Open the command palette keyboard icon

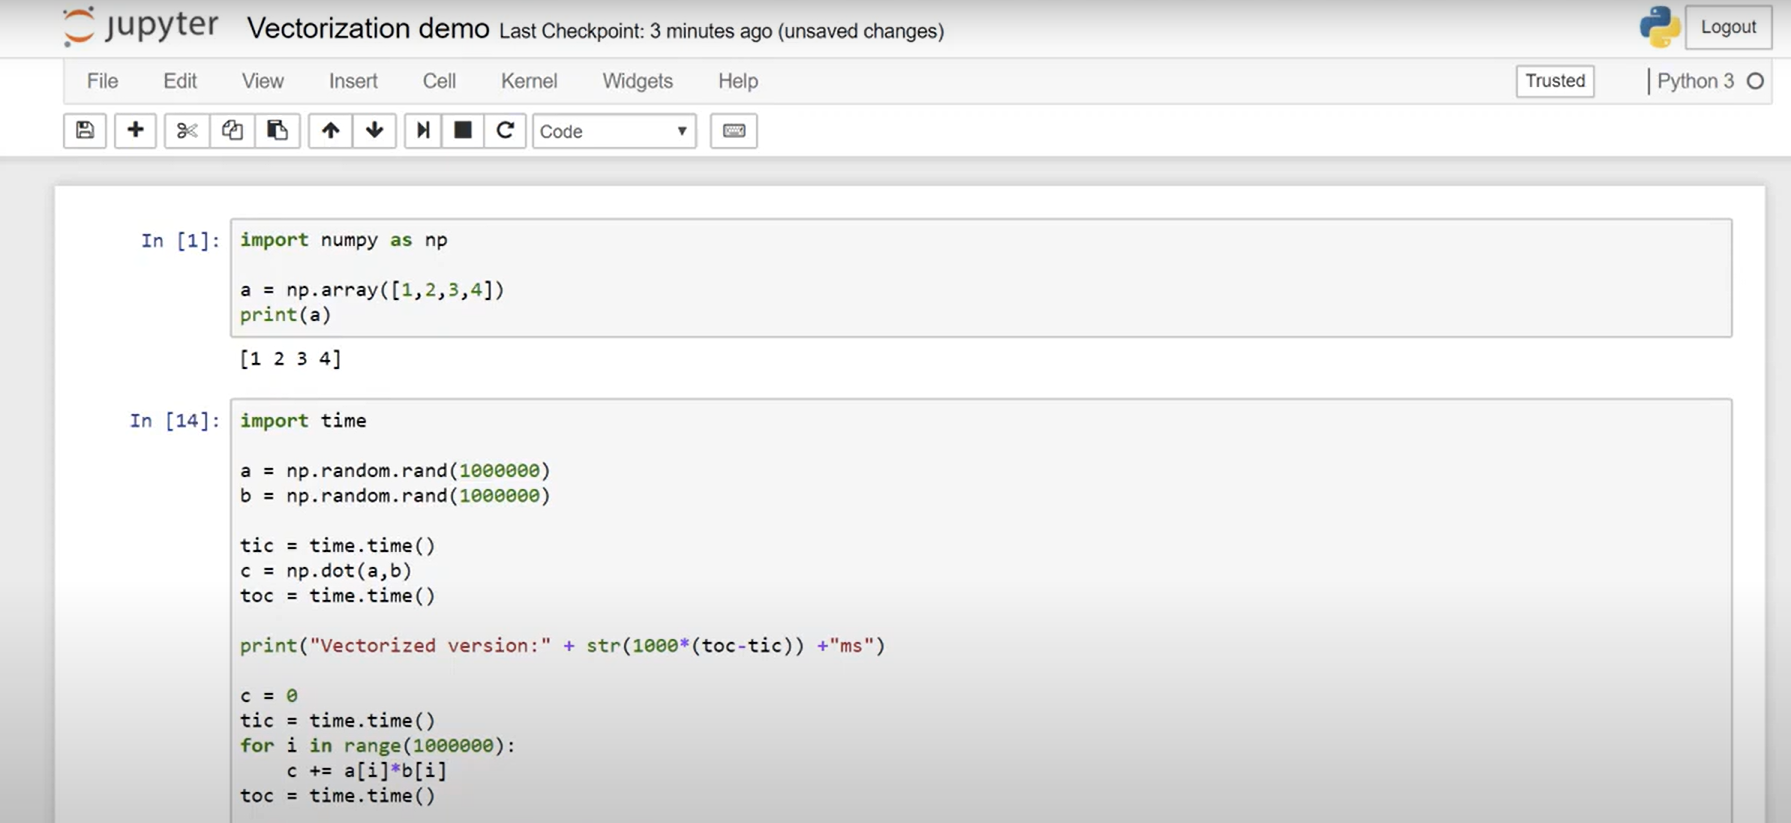(734, 131)
